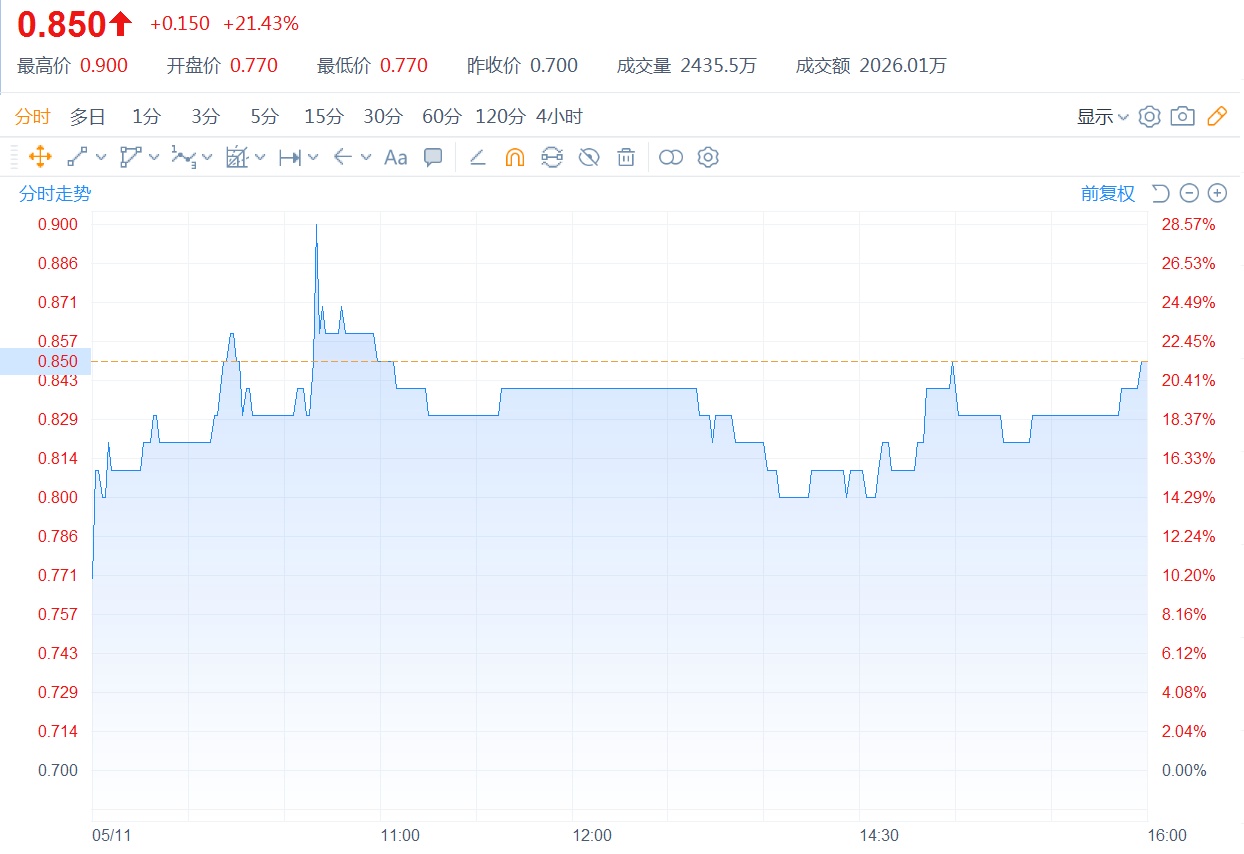This screenshot has width=1244, height=854.
Task: Open chart settings gear beside 显示
Action: pyautogui.click(x=1150, y=117)
